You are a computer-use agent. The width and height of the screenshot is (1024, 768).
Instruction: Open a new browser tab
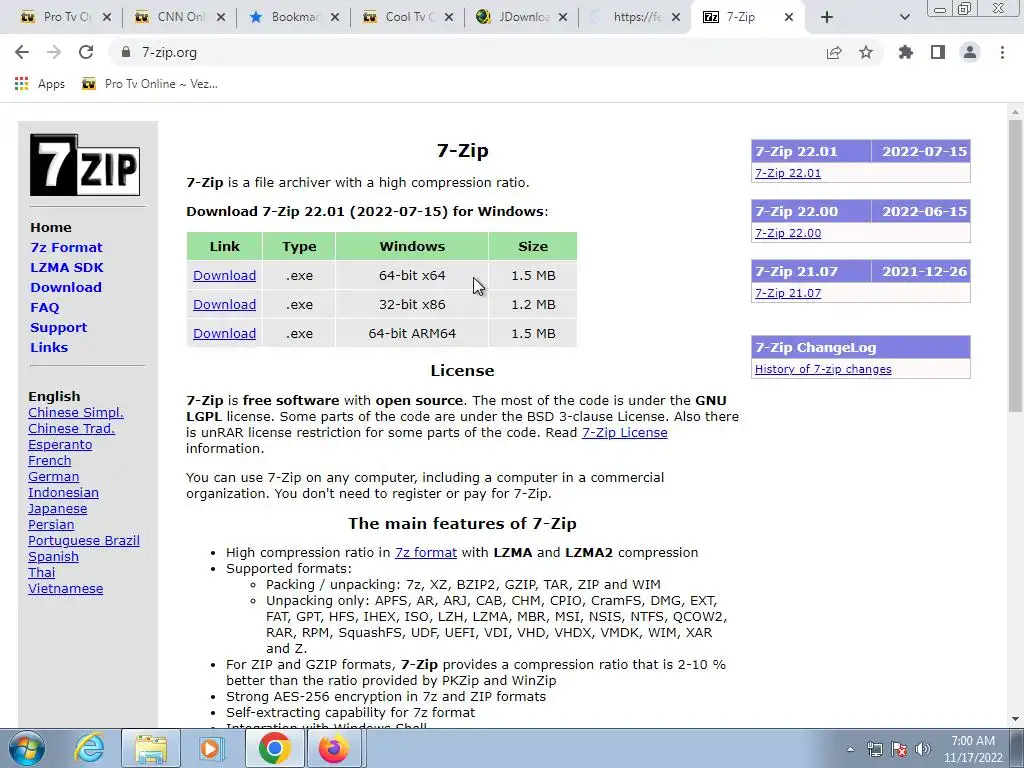[827, 17]
